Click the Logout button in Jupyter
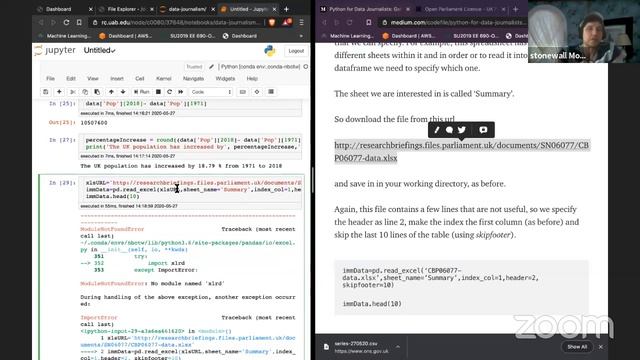This screenshot has width=640, height=360. point(296,51)
